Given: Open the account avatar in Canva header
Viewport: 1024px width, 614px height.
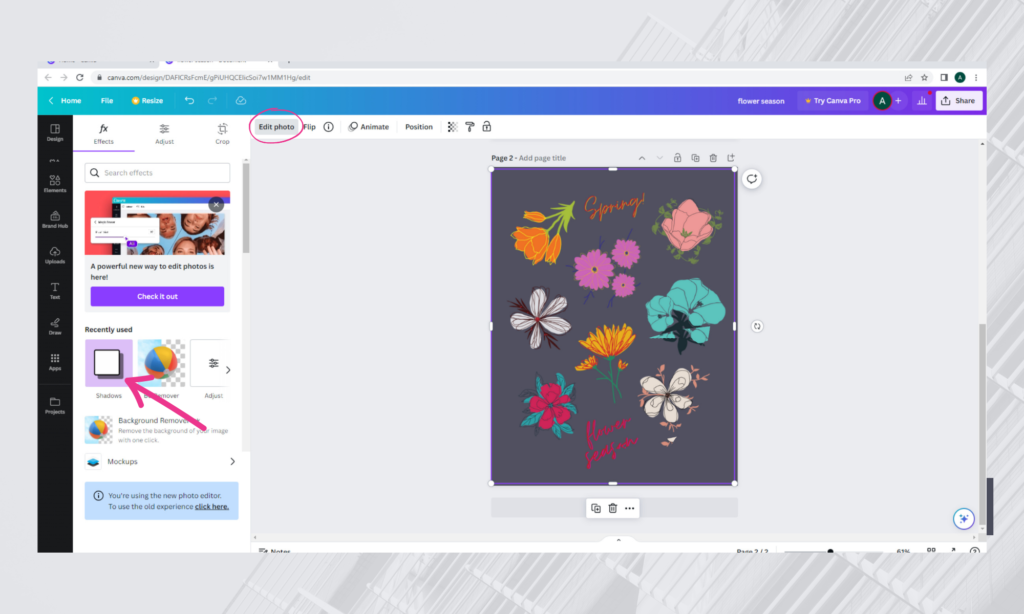Looking at the screenshot, I should point(882,101).
